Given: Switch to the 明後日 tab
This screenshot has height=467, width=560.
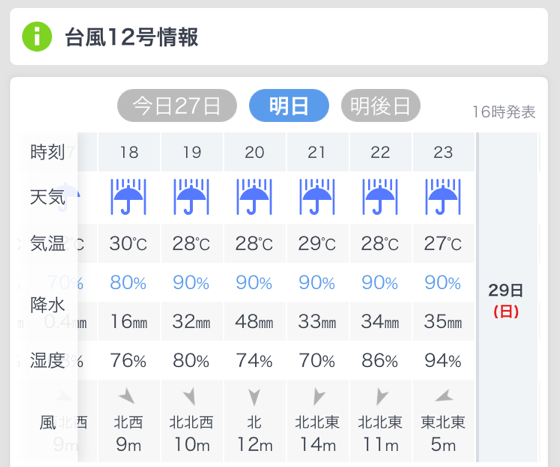Looking at the screenshot, I should click(380, 106).
